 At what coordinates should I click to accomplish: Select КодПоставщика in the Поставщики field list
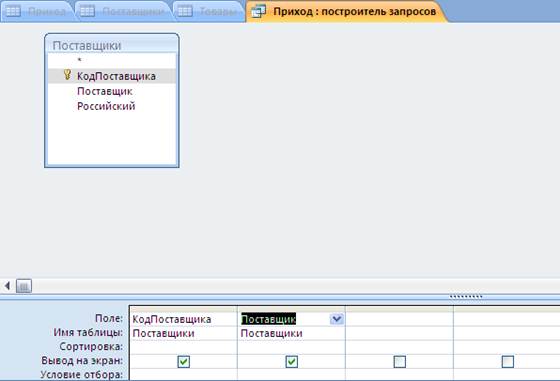click(112, 76)
